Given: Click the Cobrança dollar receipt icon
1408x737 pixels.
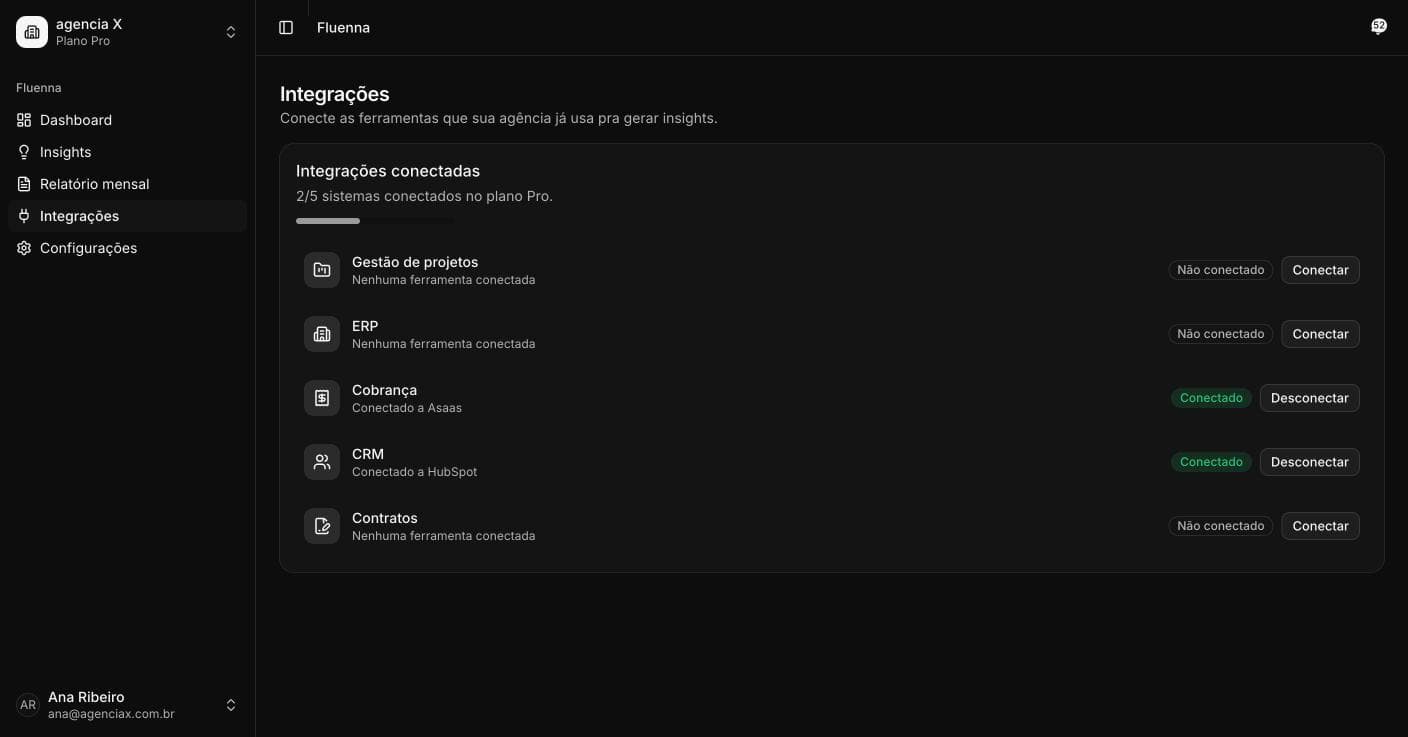Looking at the screenshot, I should pyautogui.click(x=322, y=398).
